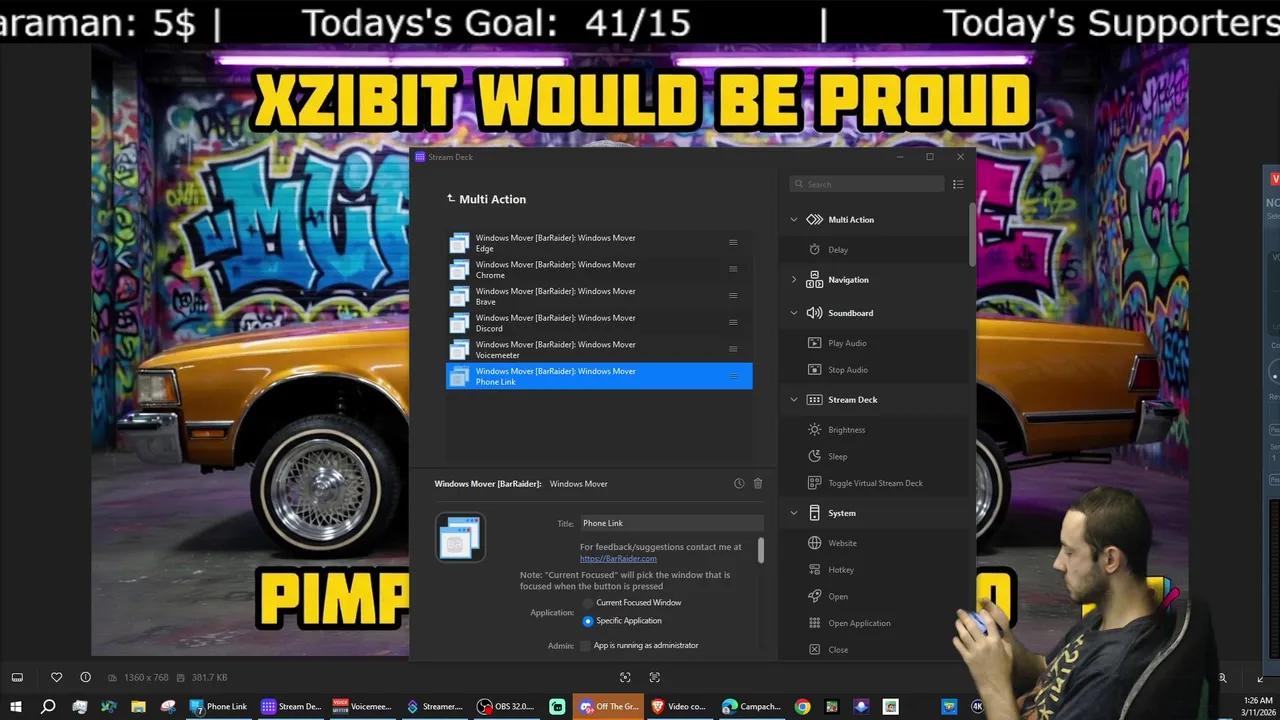Select the Windows Mover Discord row

pyautogui.click(x=598, y=322)
